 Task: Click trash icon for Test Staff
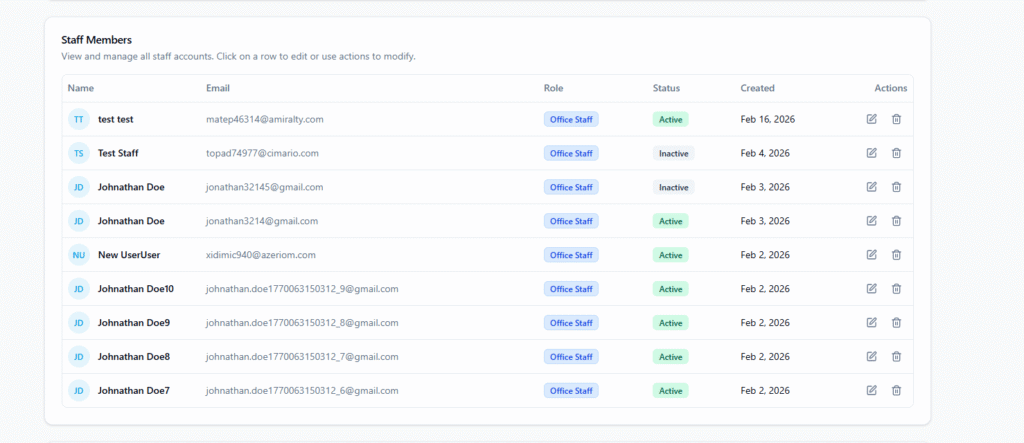[x=896, y=153]
